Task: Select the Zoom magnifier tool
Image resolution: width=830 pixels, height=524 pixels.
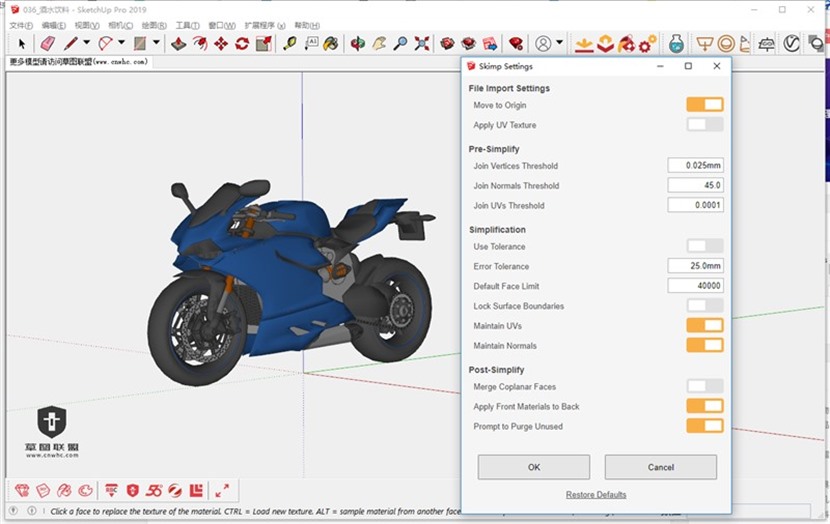Action: [401, 43]
